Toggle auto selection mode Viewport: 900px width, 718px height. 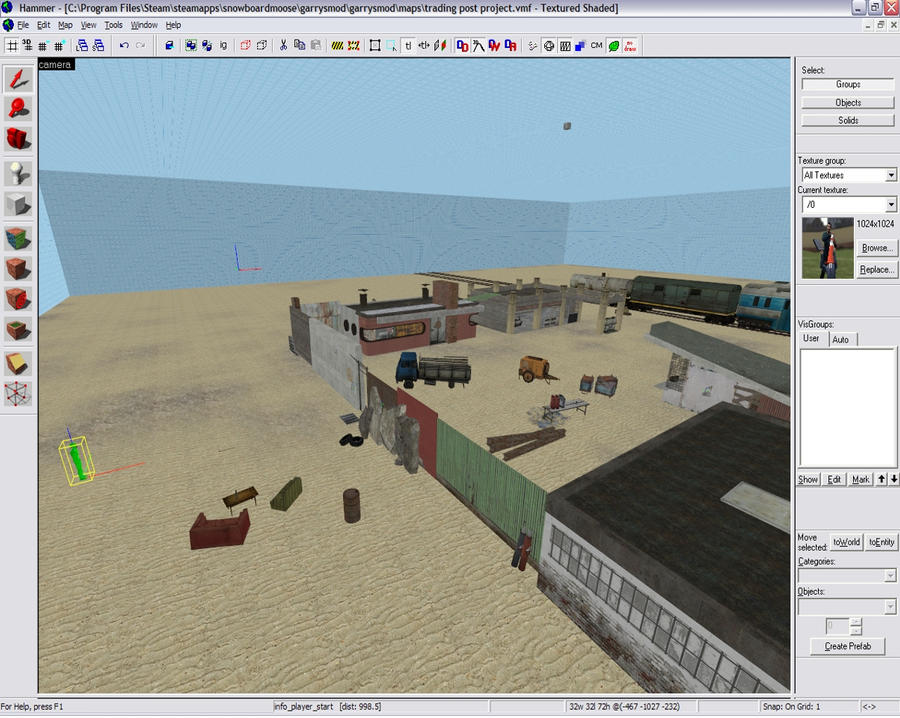pyautogui.click(x=391, y=45)
